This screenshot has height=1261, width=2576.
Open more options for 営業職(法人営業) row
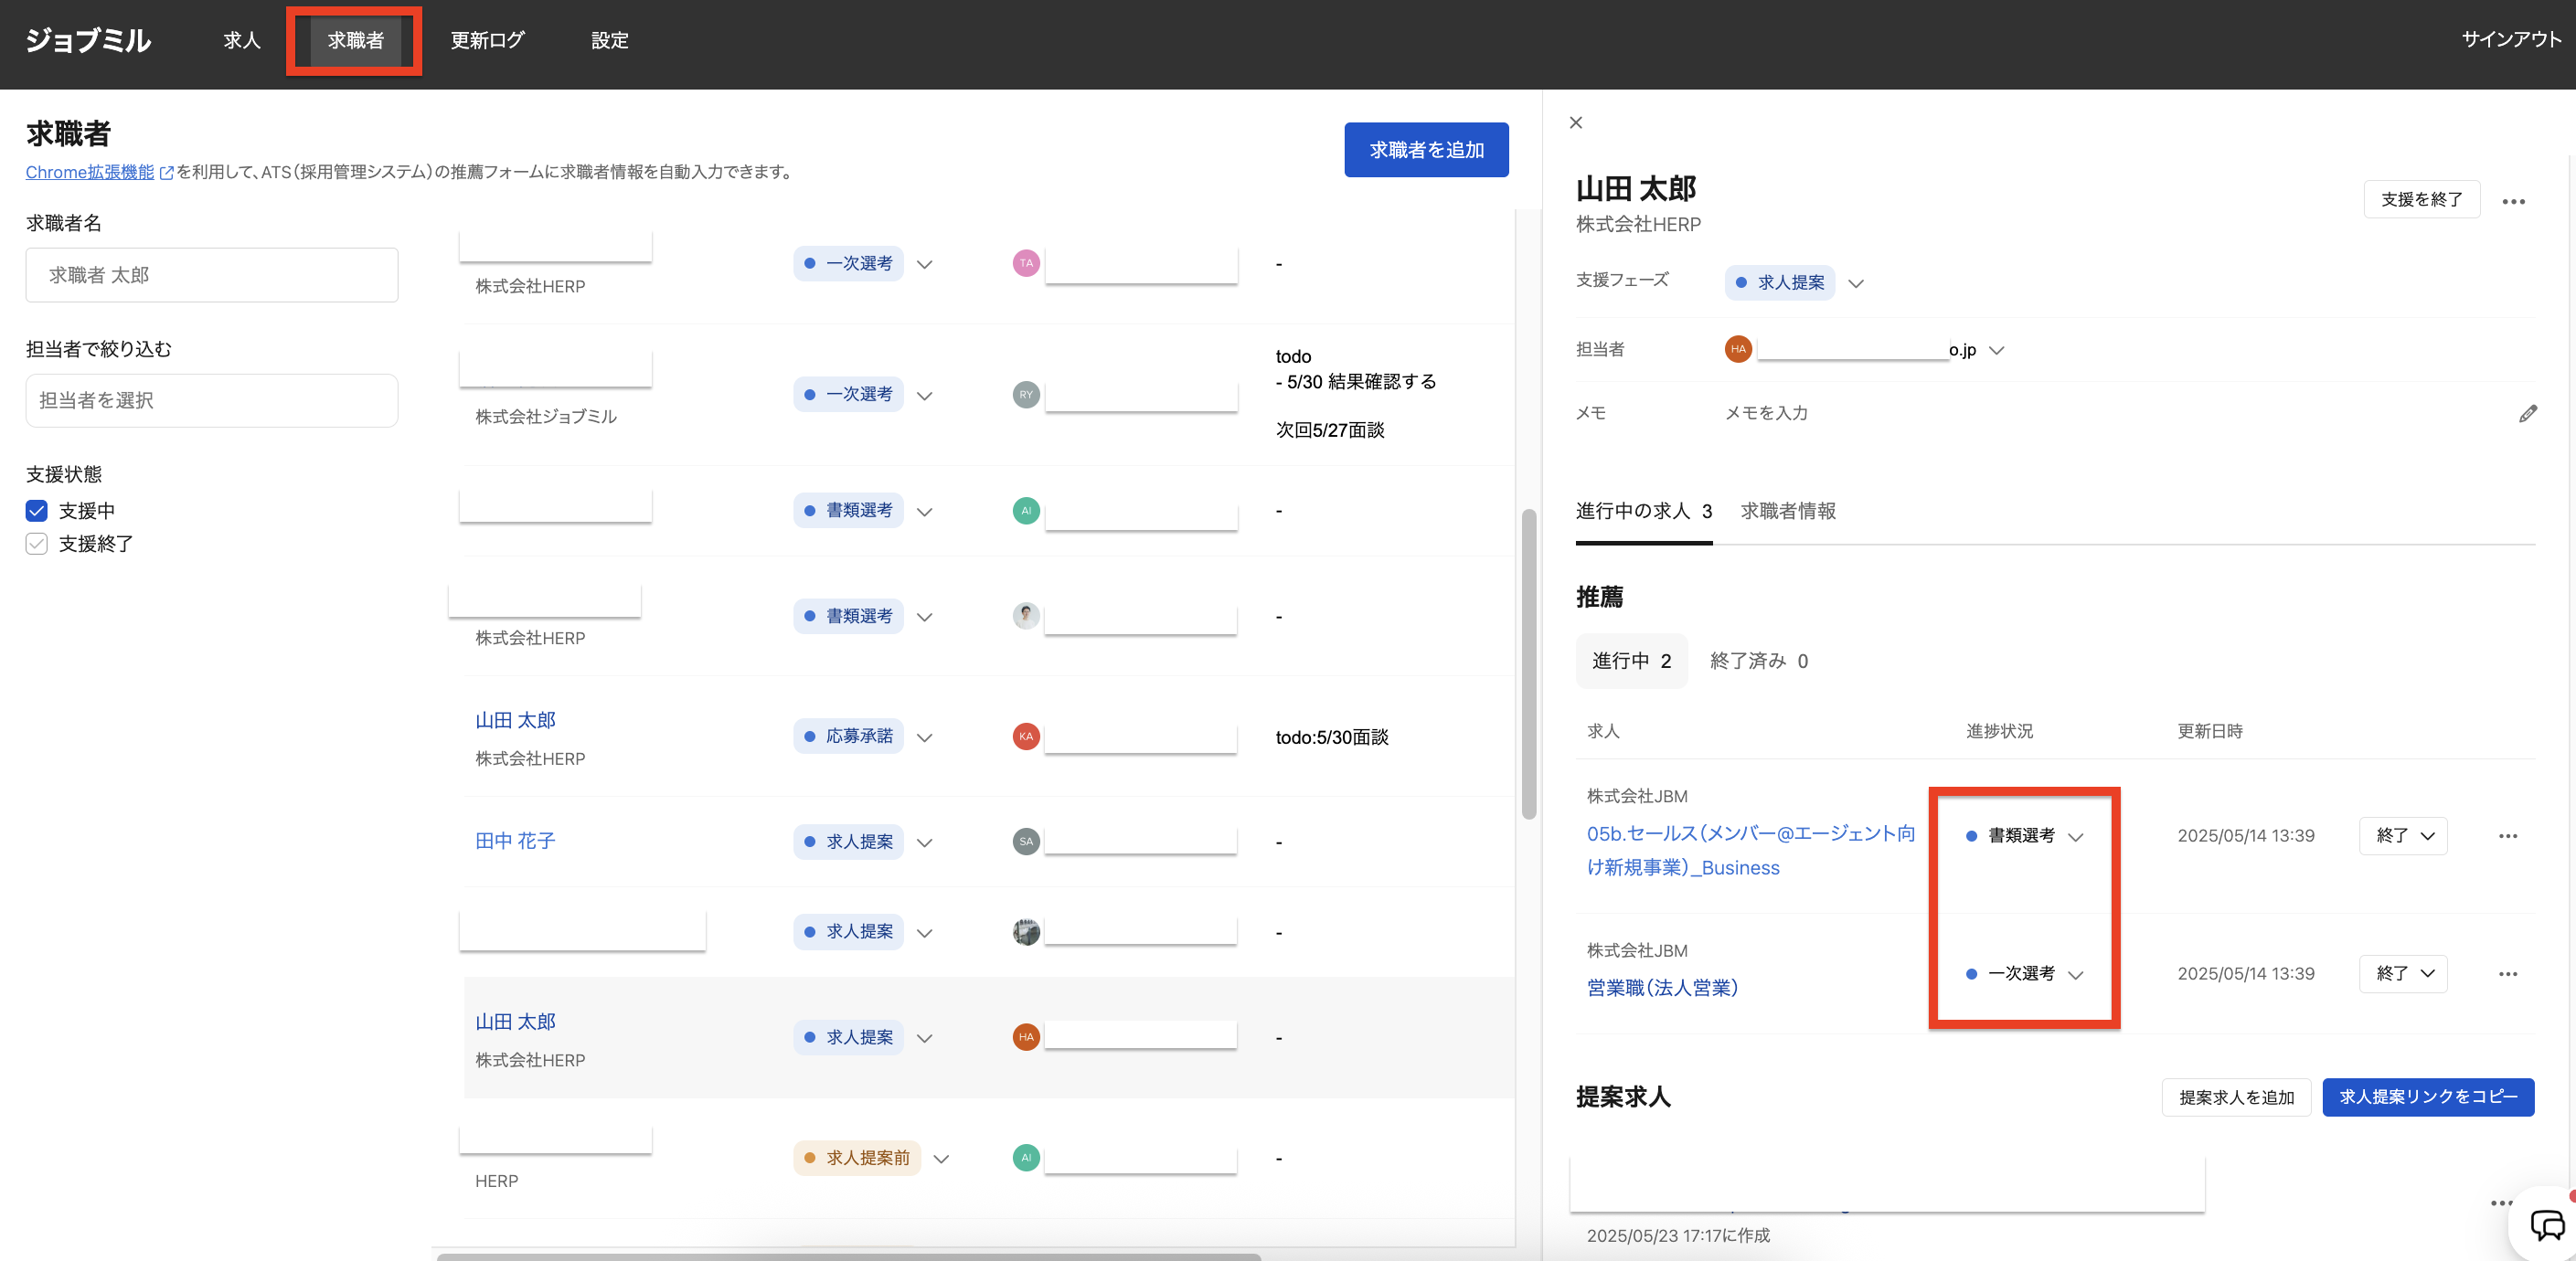[x=2507, y=974]
